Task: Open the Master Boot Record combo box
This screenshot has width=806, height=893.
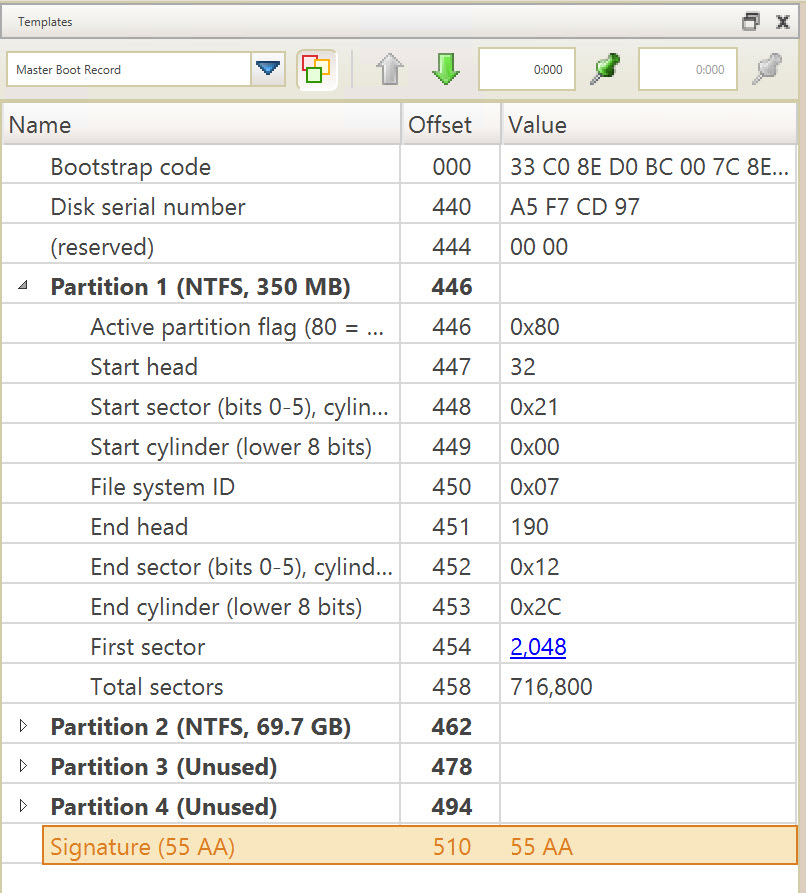Action: [130, 69]
